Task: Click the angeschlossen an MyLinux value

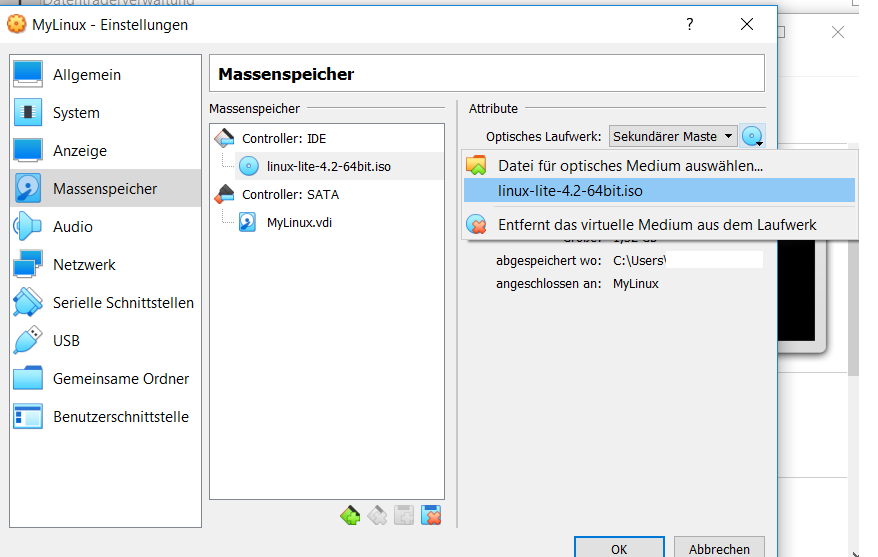Action: 636,284
